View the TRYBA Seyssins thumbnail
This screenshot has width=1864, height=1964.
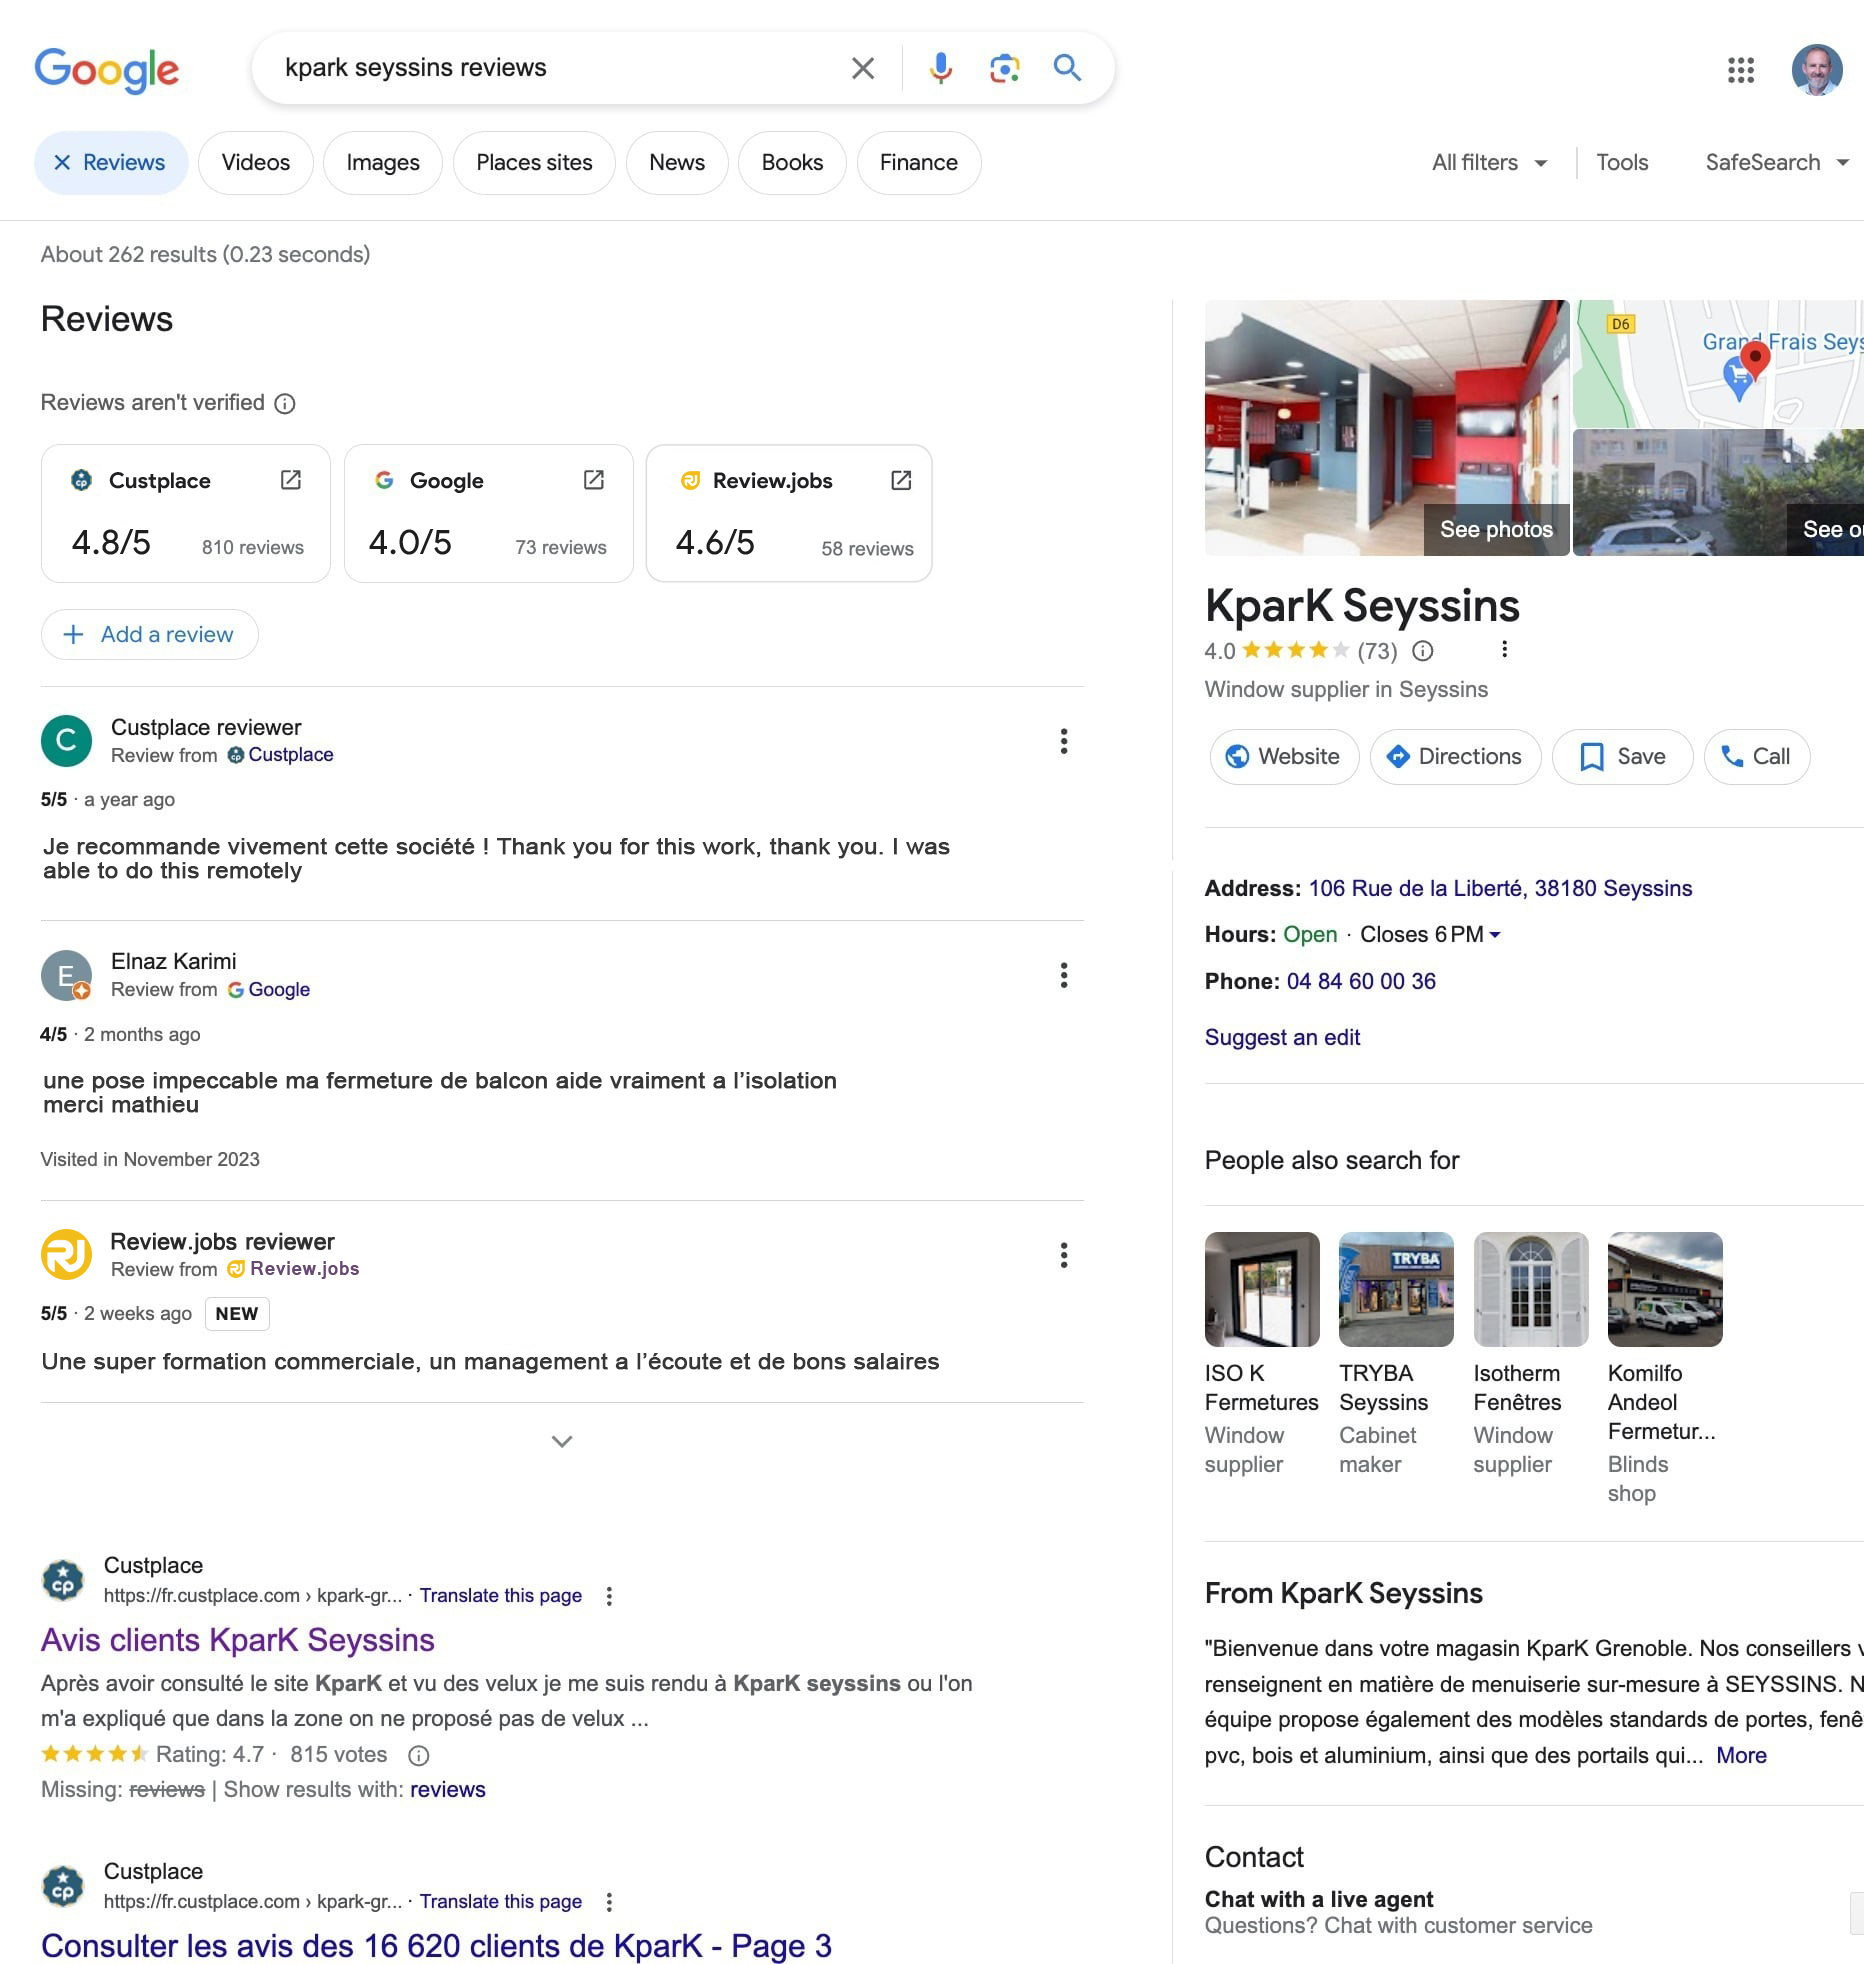click(x=1396, y=1290)
